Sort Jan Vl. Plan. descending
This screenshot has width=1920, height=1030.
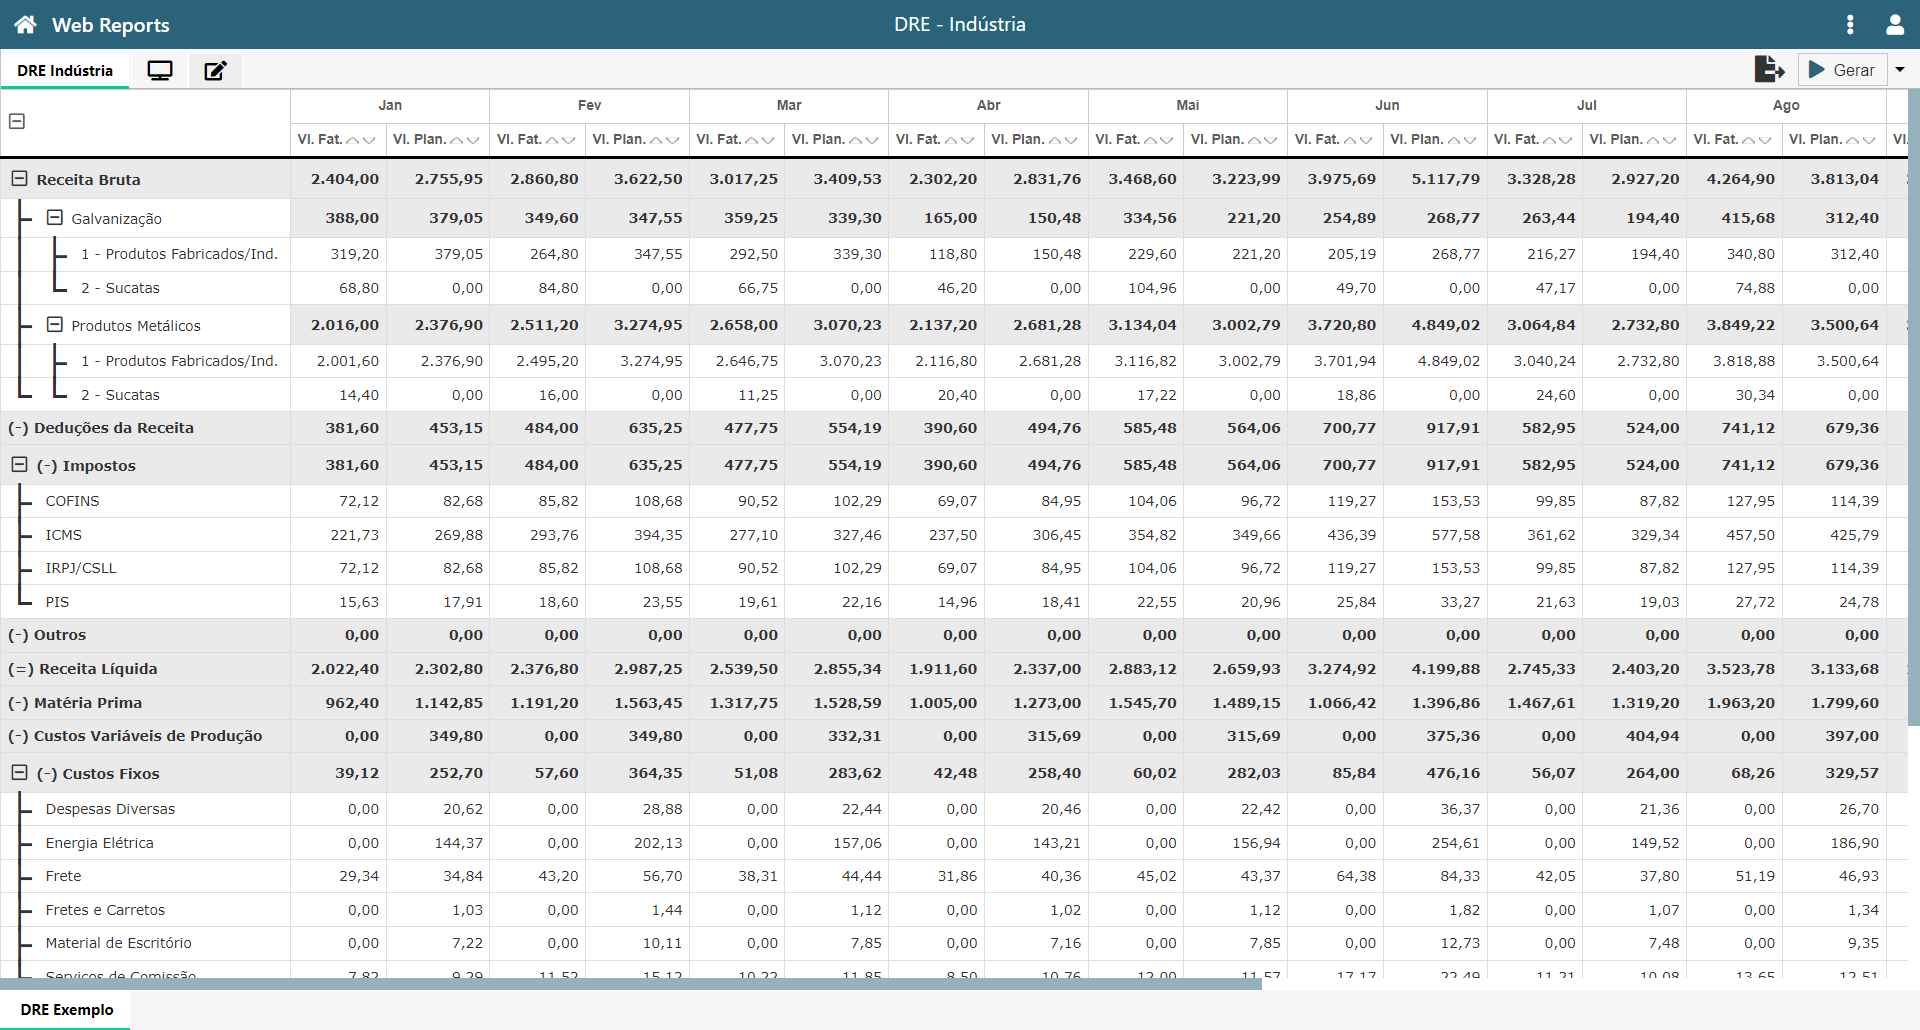(x=472, y=140)
